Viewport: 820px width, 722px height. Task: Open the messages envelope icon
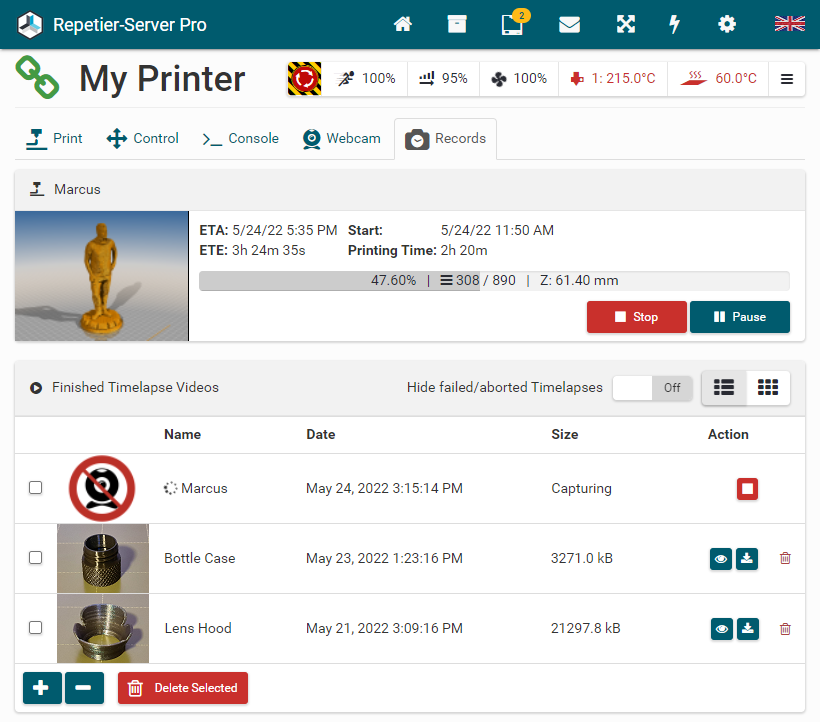click(x=569, y=24)
